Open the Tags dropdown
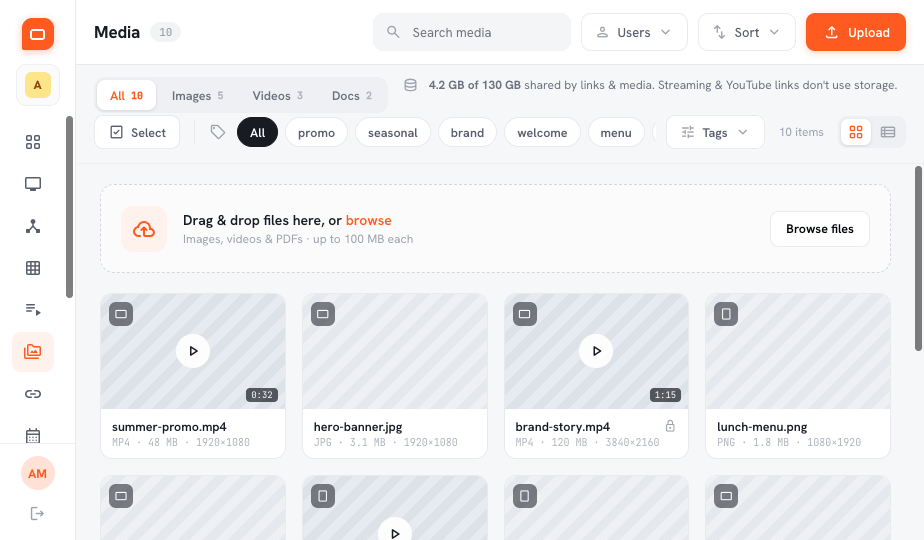The image size is (924, 540). tap(715, 133)
